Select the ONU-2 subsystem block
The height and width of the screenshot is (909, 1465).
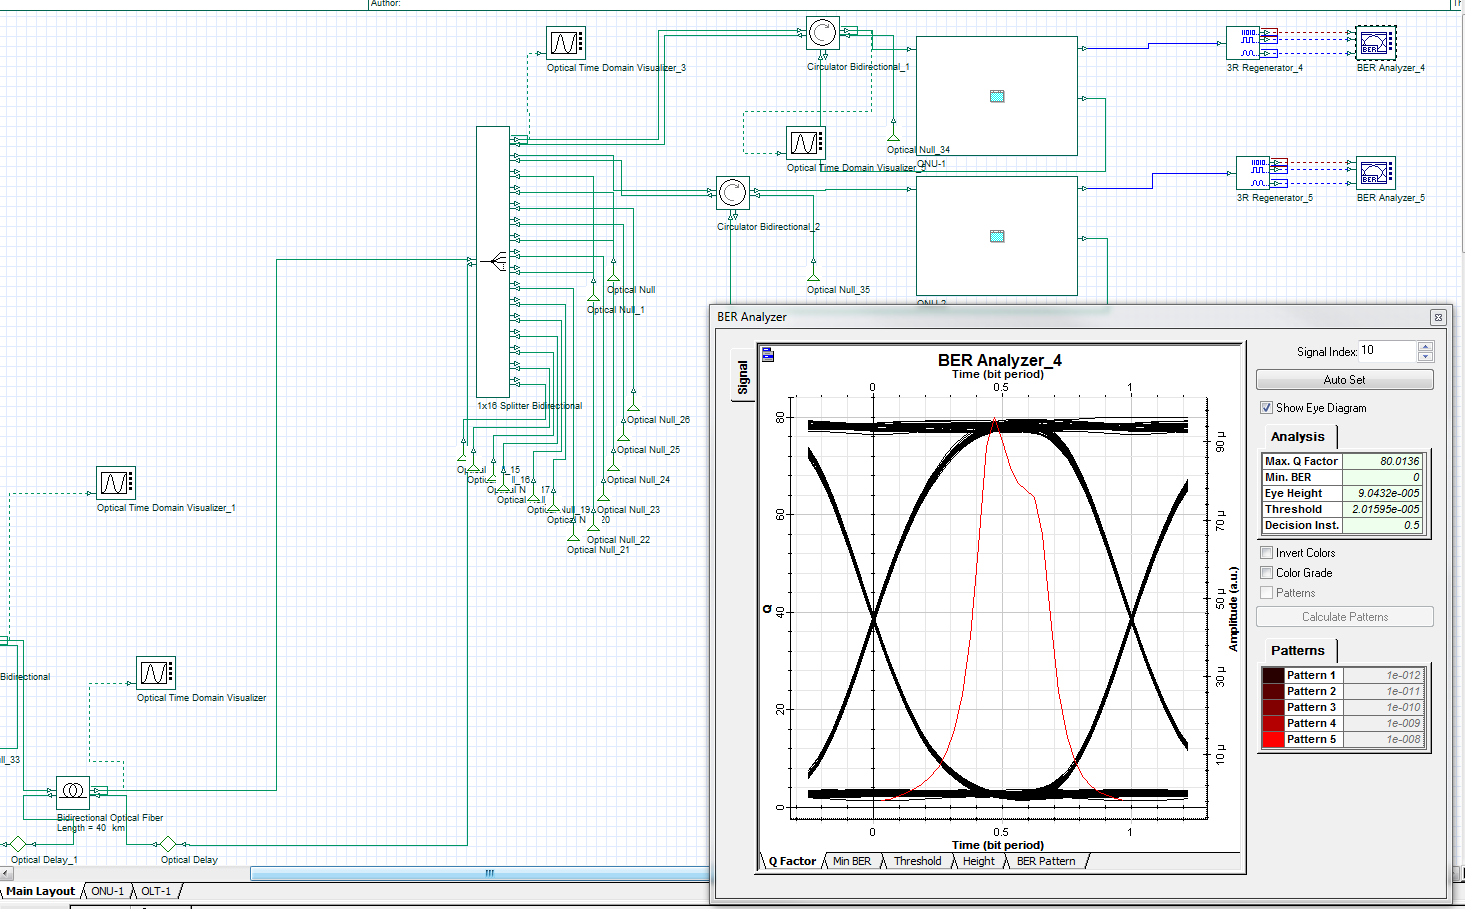pyautogui.click(x=997, y=236)
